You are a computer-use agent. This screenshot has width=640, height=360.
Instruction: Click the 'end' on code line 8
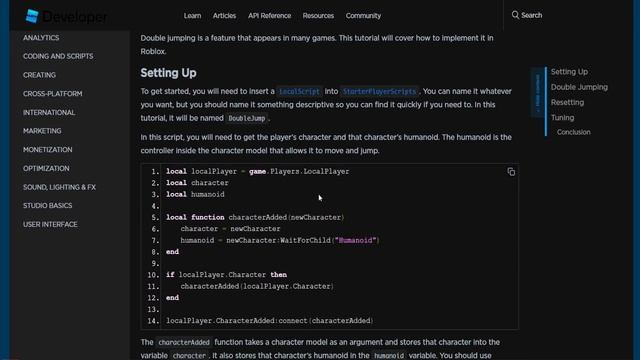coord(172,252)
